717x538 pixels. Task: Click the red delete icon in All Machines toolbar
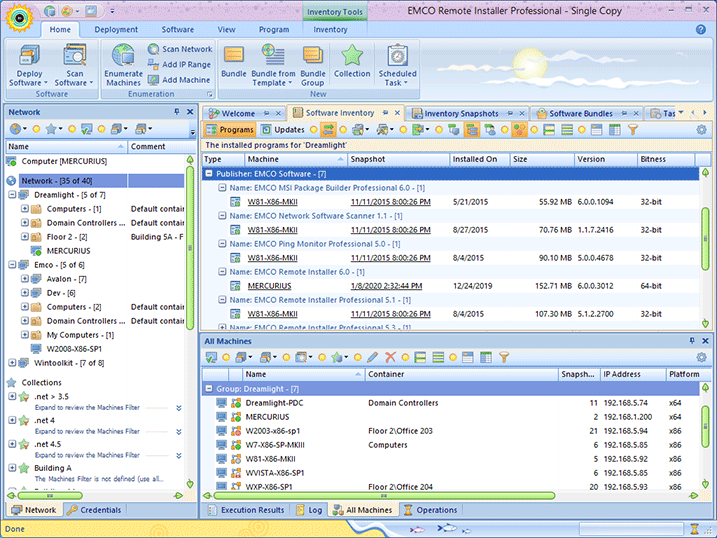tap(390, 357)
